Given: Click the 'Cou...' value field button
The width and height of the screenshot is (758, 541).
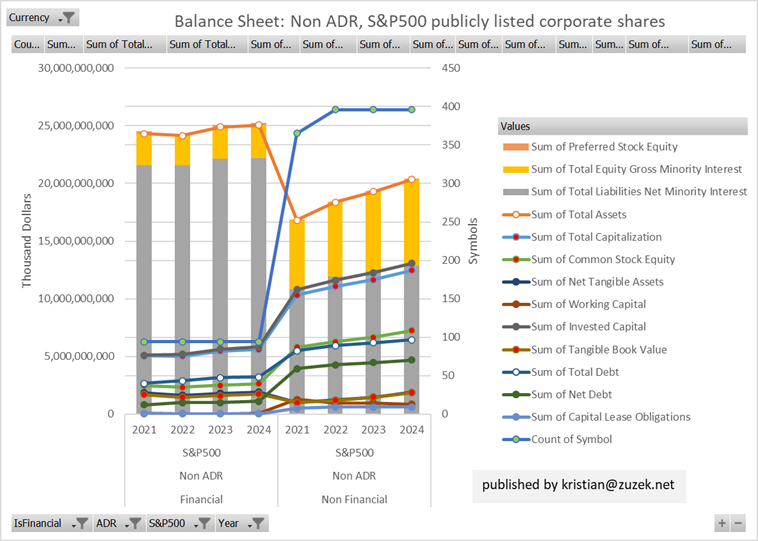Looking at the screenshot, I should [x=26, y=44].
